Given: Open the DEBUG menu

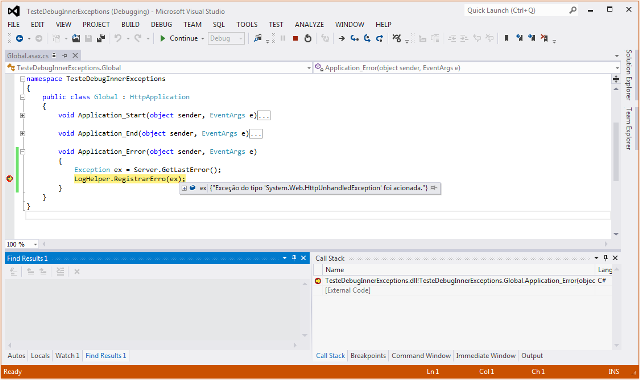Looking at the screenshot, I should 161,24.
